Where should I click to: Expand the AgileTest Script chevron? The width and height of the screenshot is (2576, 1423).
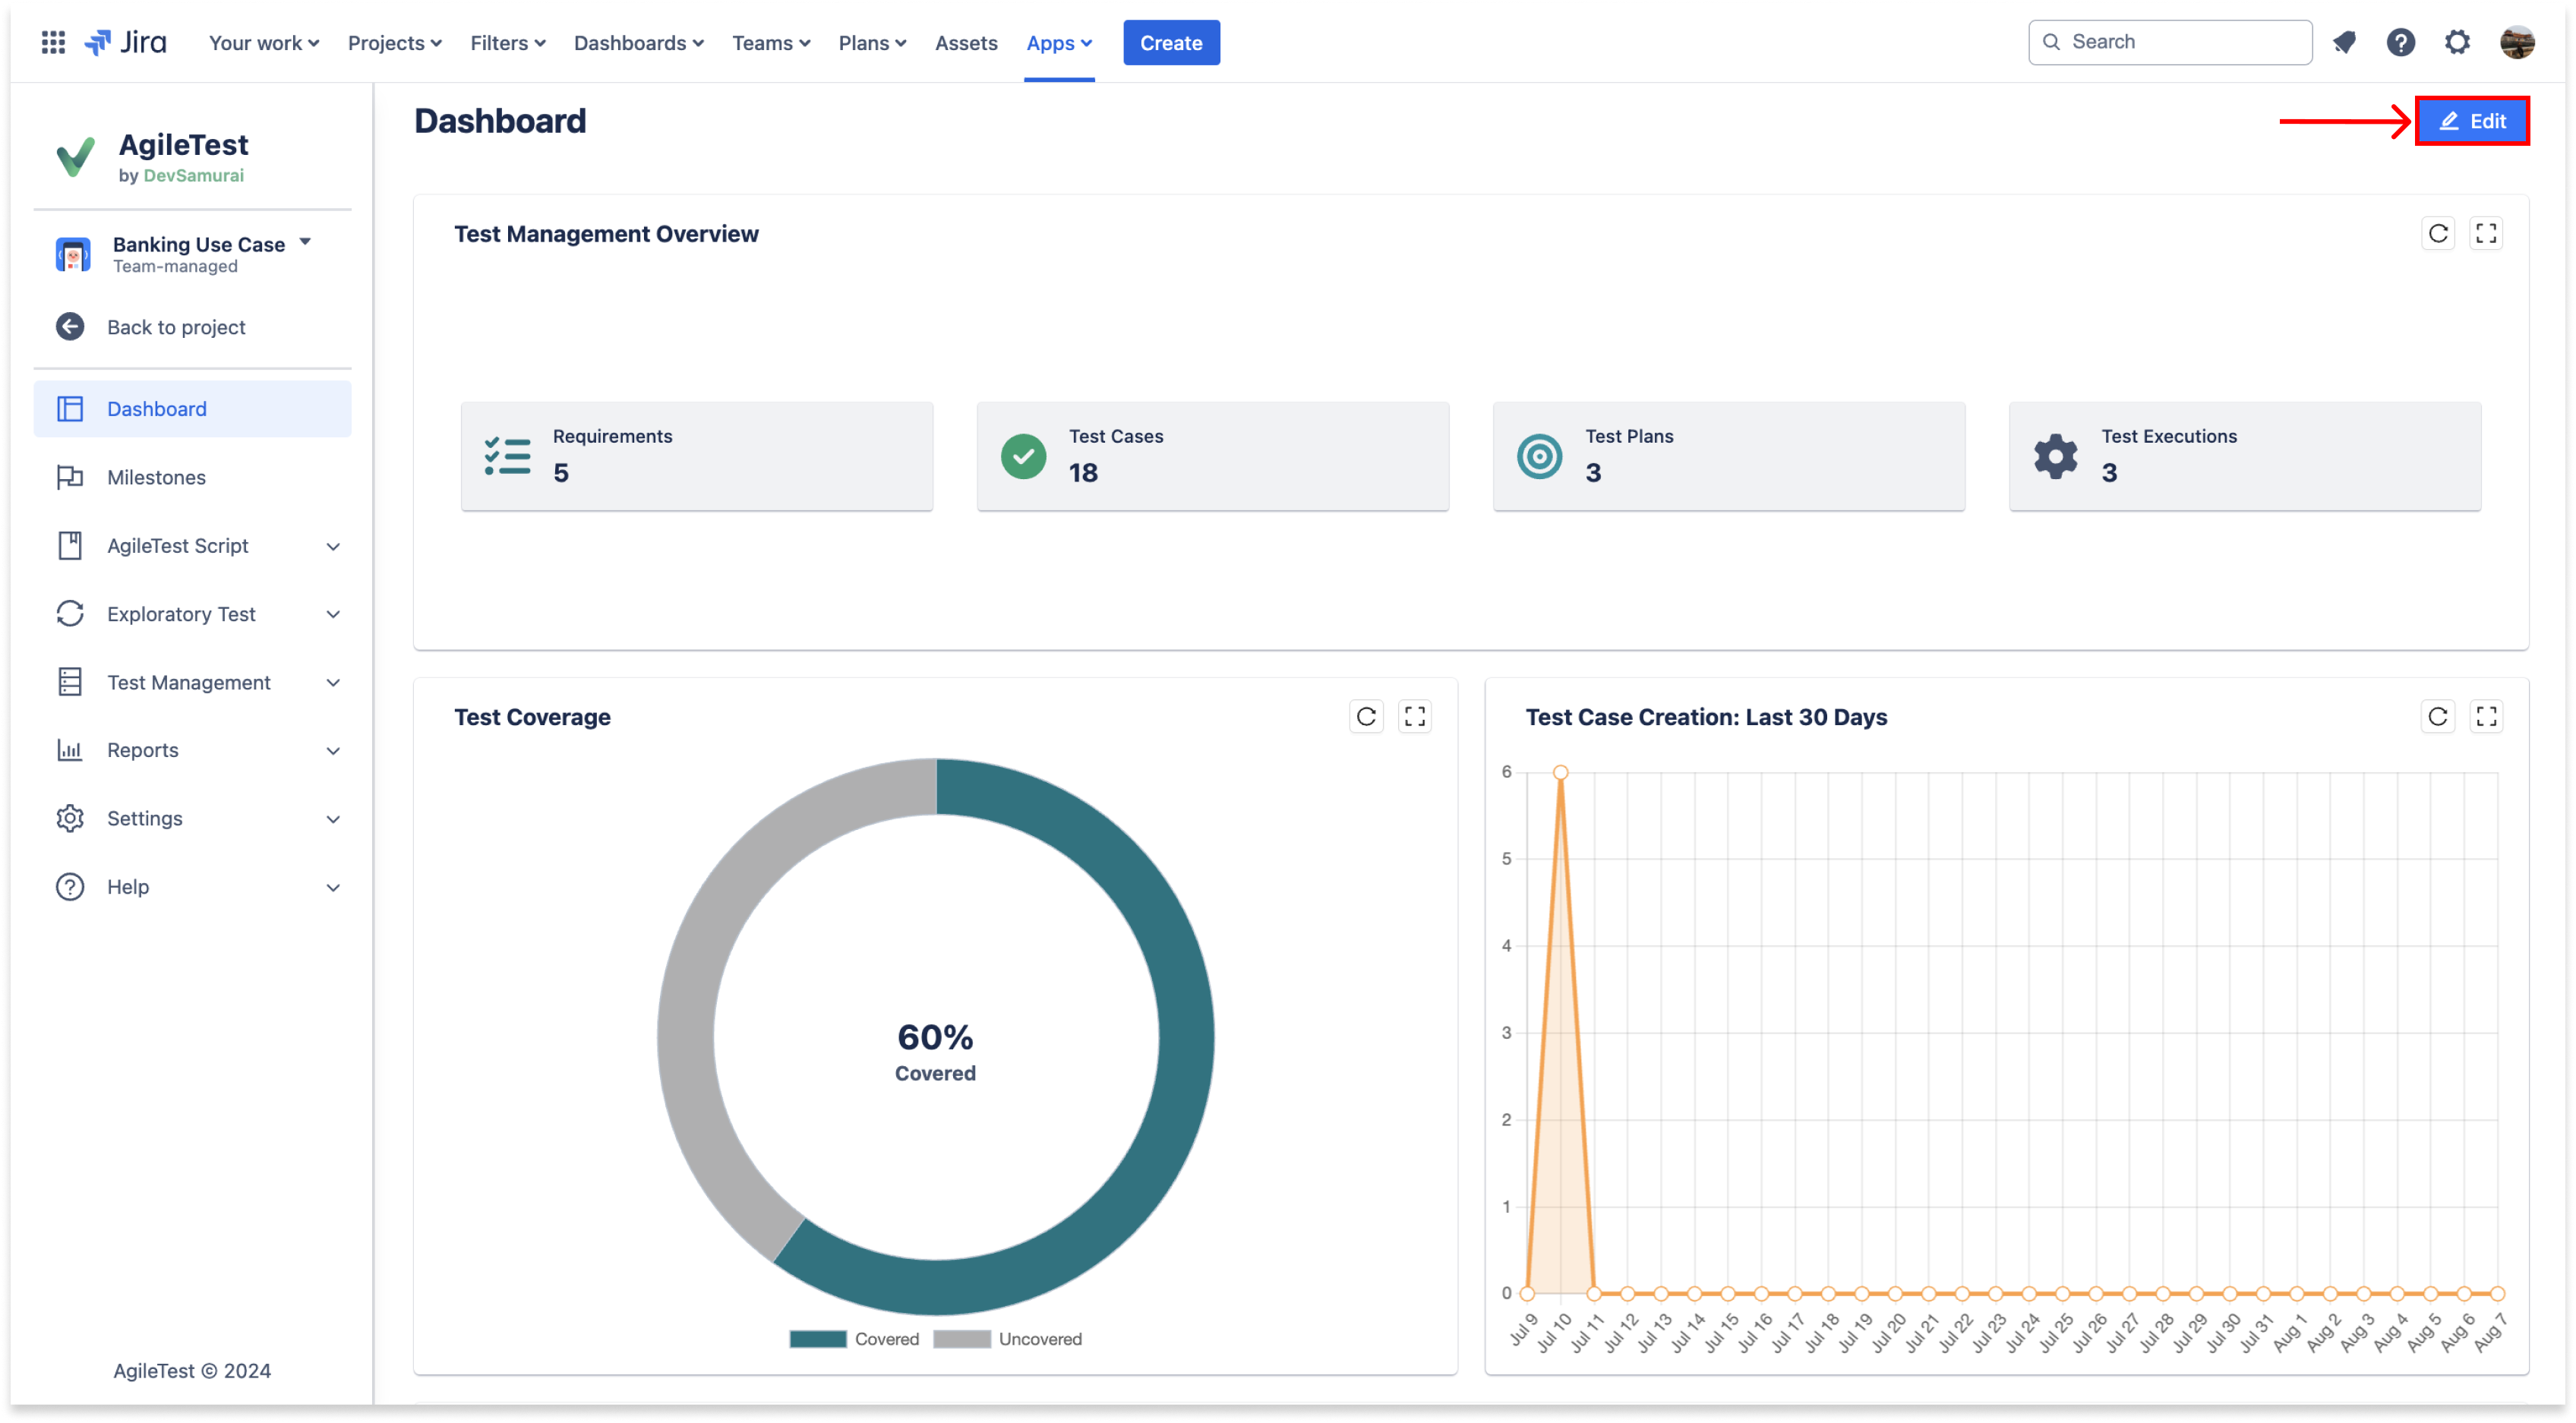point(333,546)
